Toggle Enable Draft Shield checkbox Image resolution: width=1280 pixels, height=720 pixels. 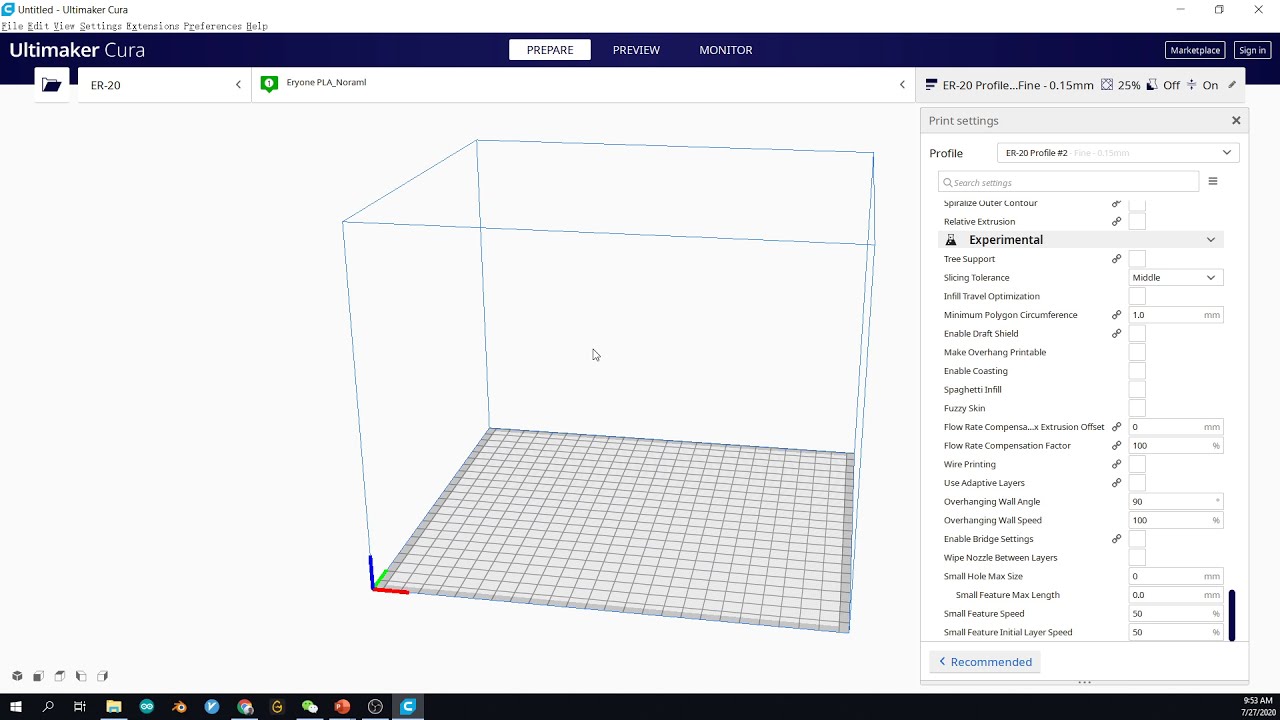tap(1137, 334)
